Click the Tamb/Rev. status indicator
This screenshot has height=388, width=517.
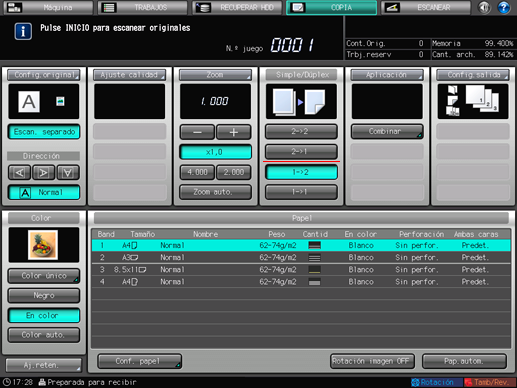[x=490, y=382]
